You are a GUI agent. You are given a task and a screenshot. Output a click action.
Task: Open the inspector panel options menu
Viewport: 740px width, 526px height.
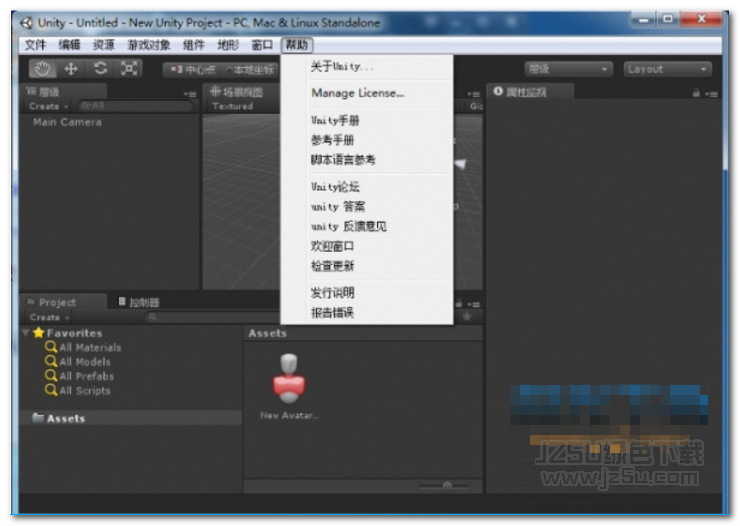tap(711, 94)
